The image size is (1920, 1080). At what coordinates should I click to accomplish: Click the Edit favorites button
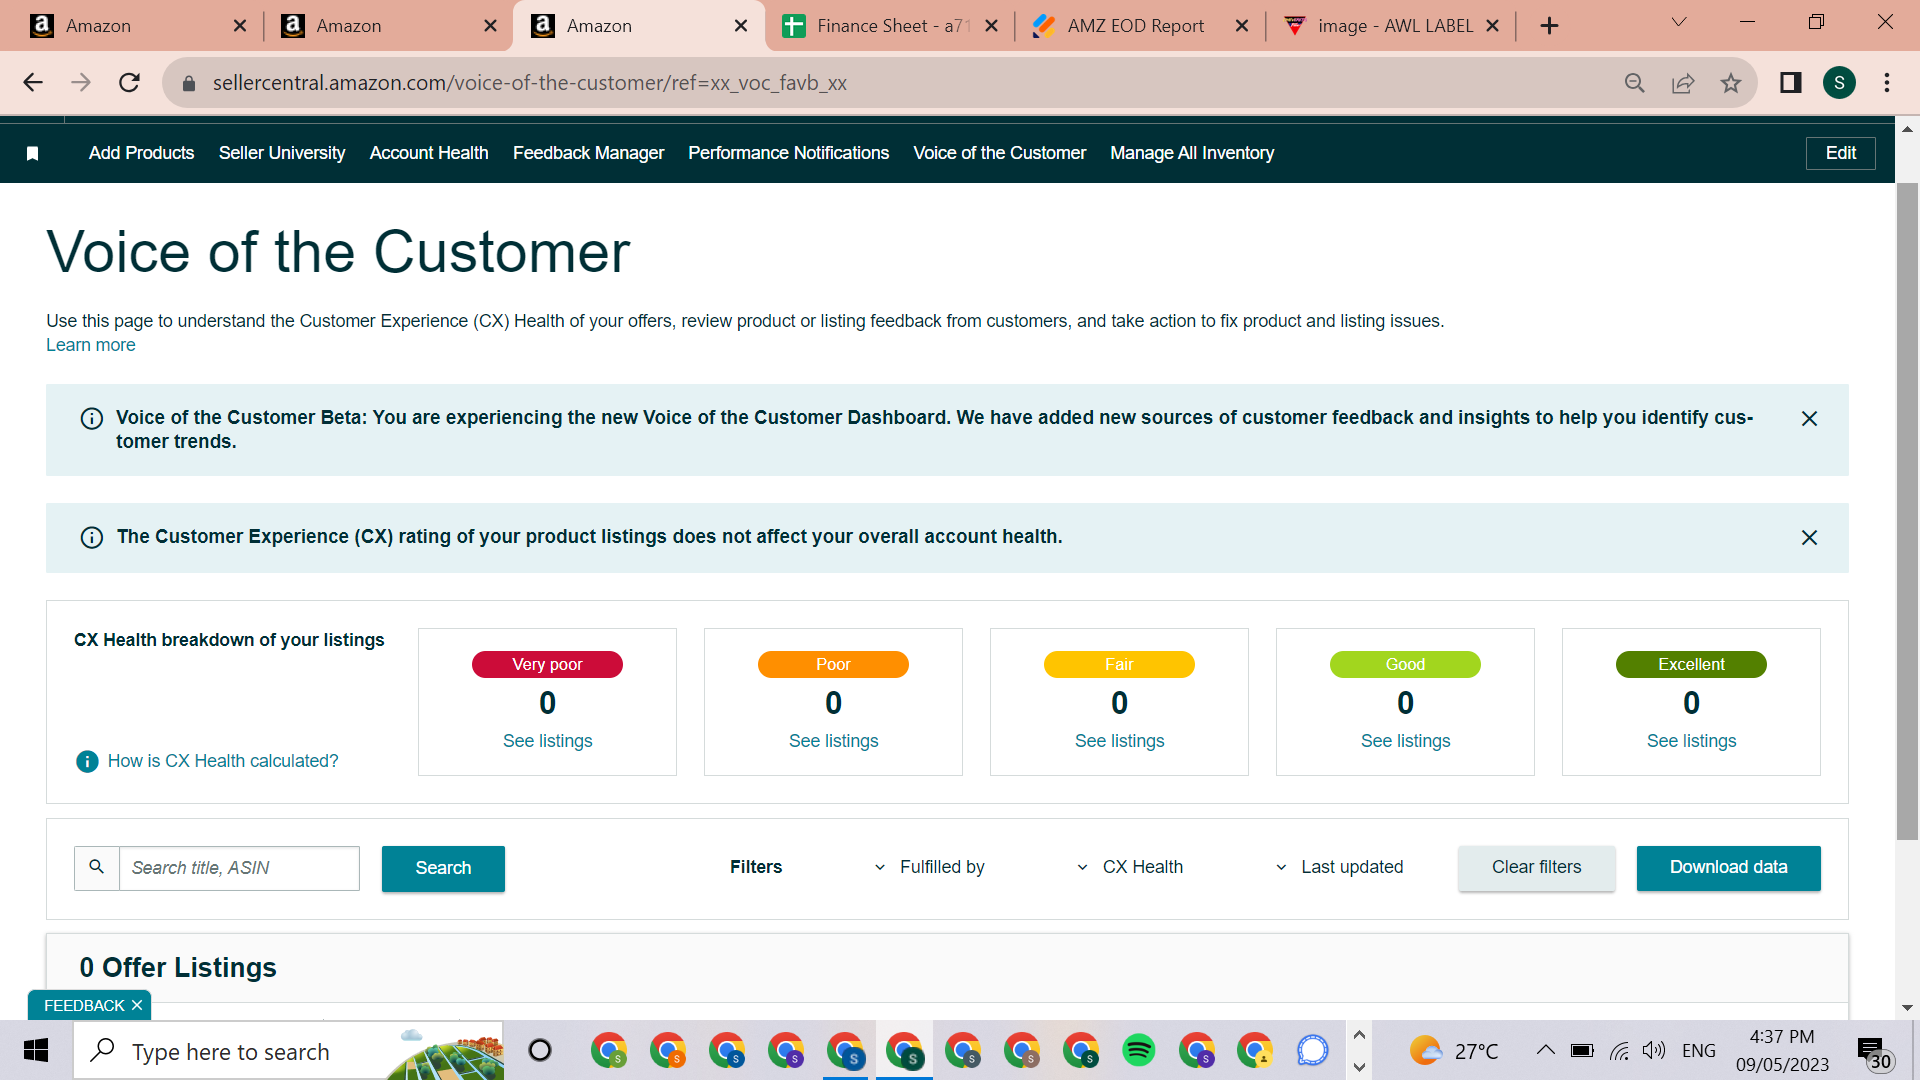[x=1840, y=153]
